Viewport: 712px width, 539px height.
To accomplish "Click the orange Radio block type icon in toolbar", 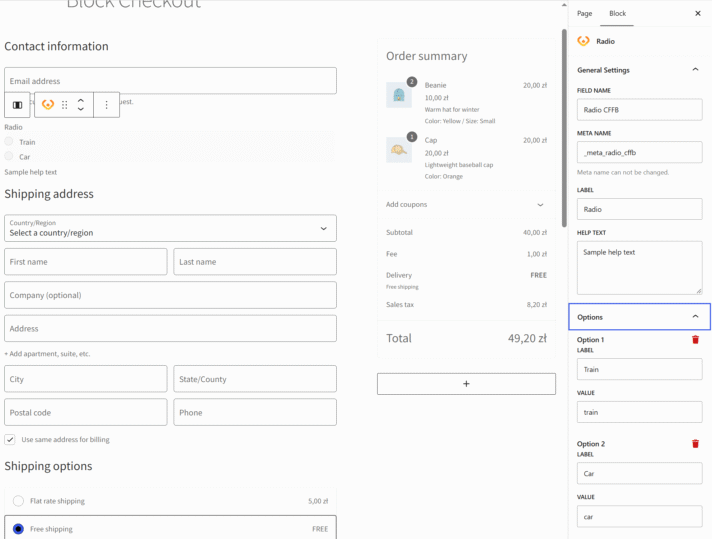I will coord(48,105).
